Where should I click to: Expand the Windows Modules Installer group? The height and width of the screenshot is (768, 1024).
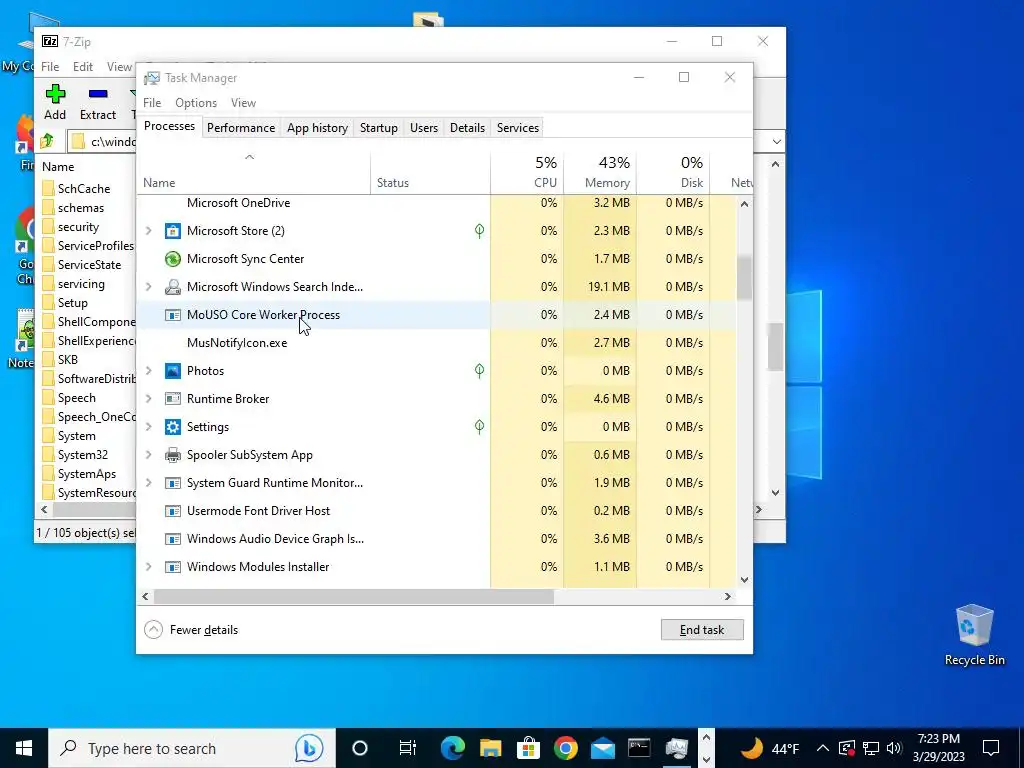point(149,568)
